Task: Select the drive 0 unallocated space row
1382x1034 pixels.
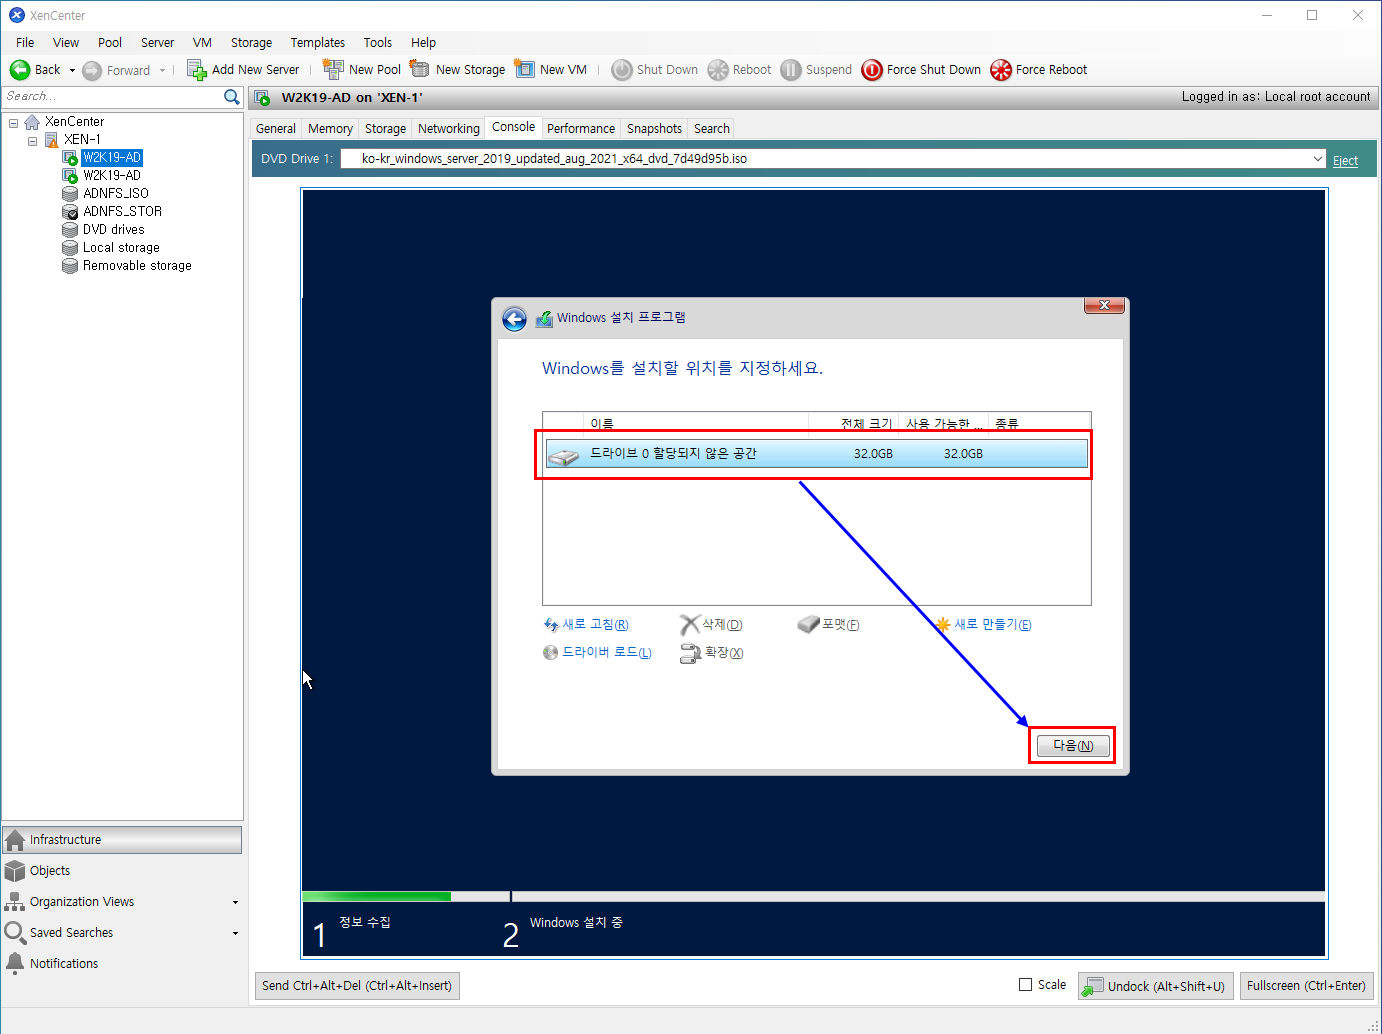Action: point(816,454)
